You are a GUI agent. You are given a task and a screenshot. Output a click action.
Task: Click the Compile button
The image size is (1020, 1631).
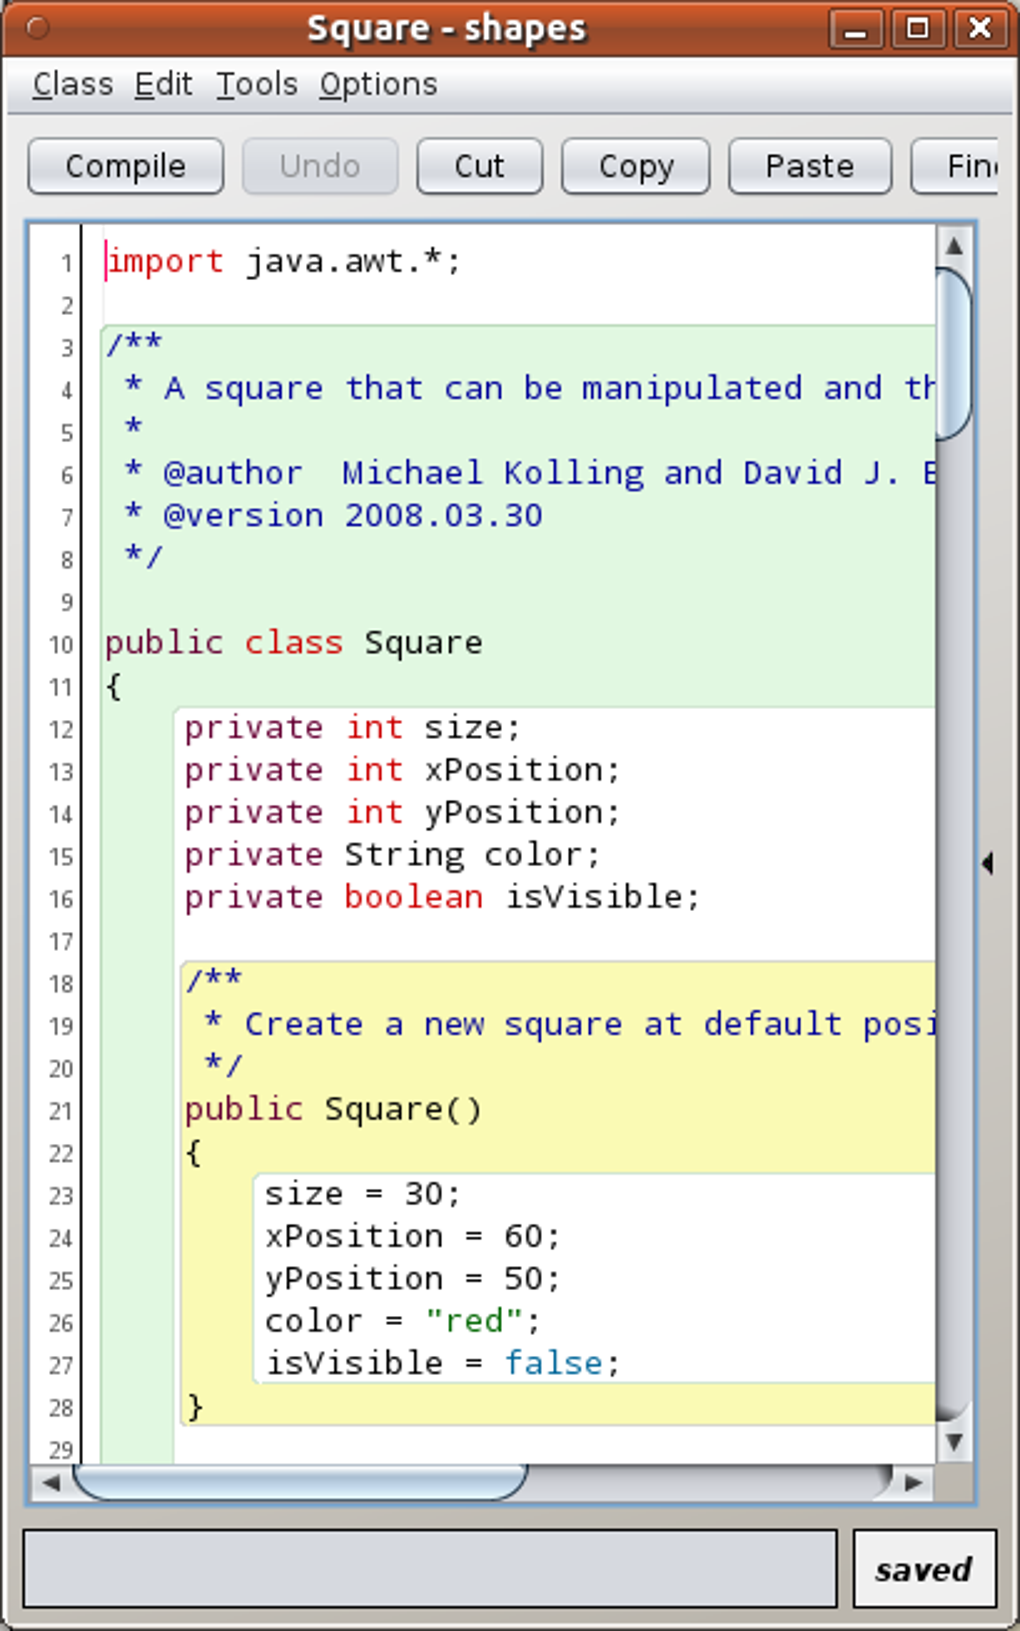click(x=125, y=166)
